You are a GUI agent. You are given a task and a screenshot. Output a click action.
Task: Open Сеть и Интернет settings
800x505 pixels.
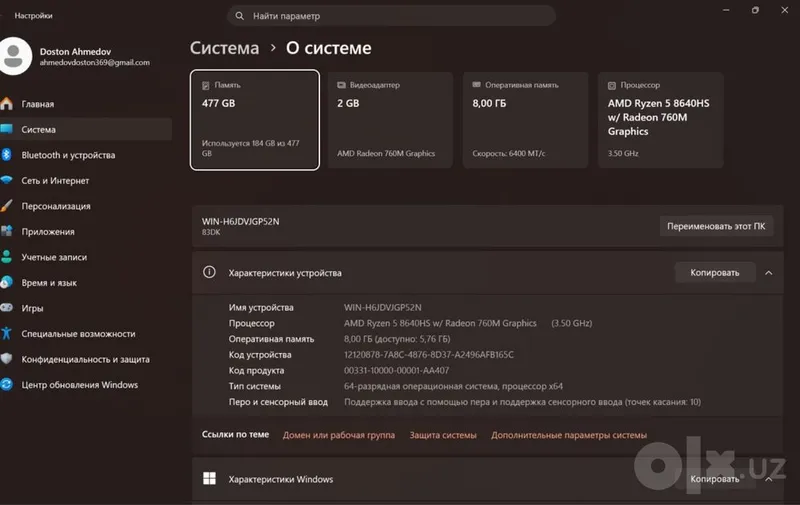tap(86, 181)
